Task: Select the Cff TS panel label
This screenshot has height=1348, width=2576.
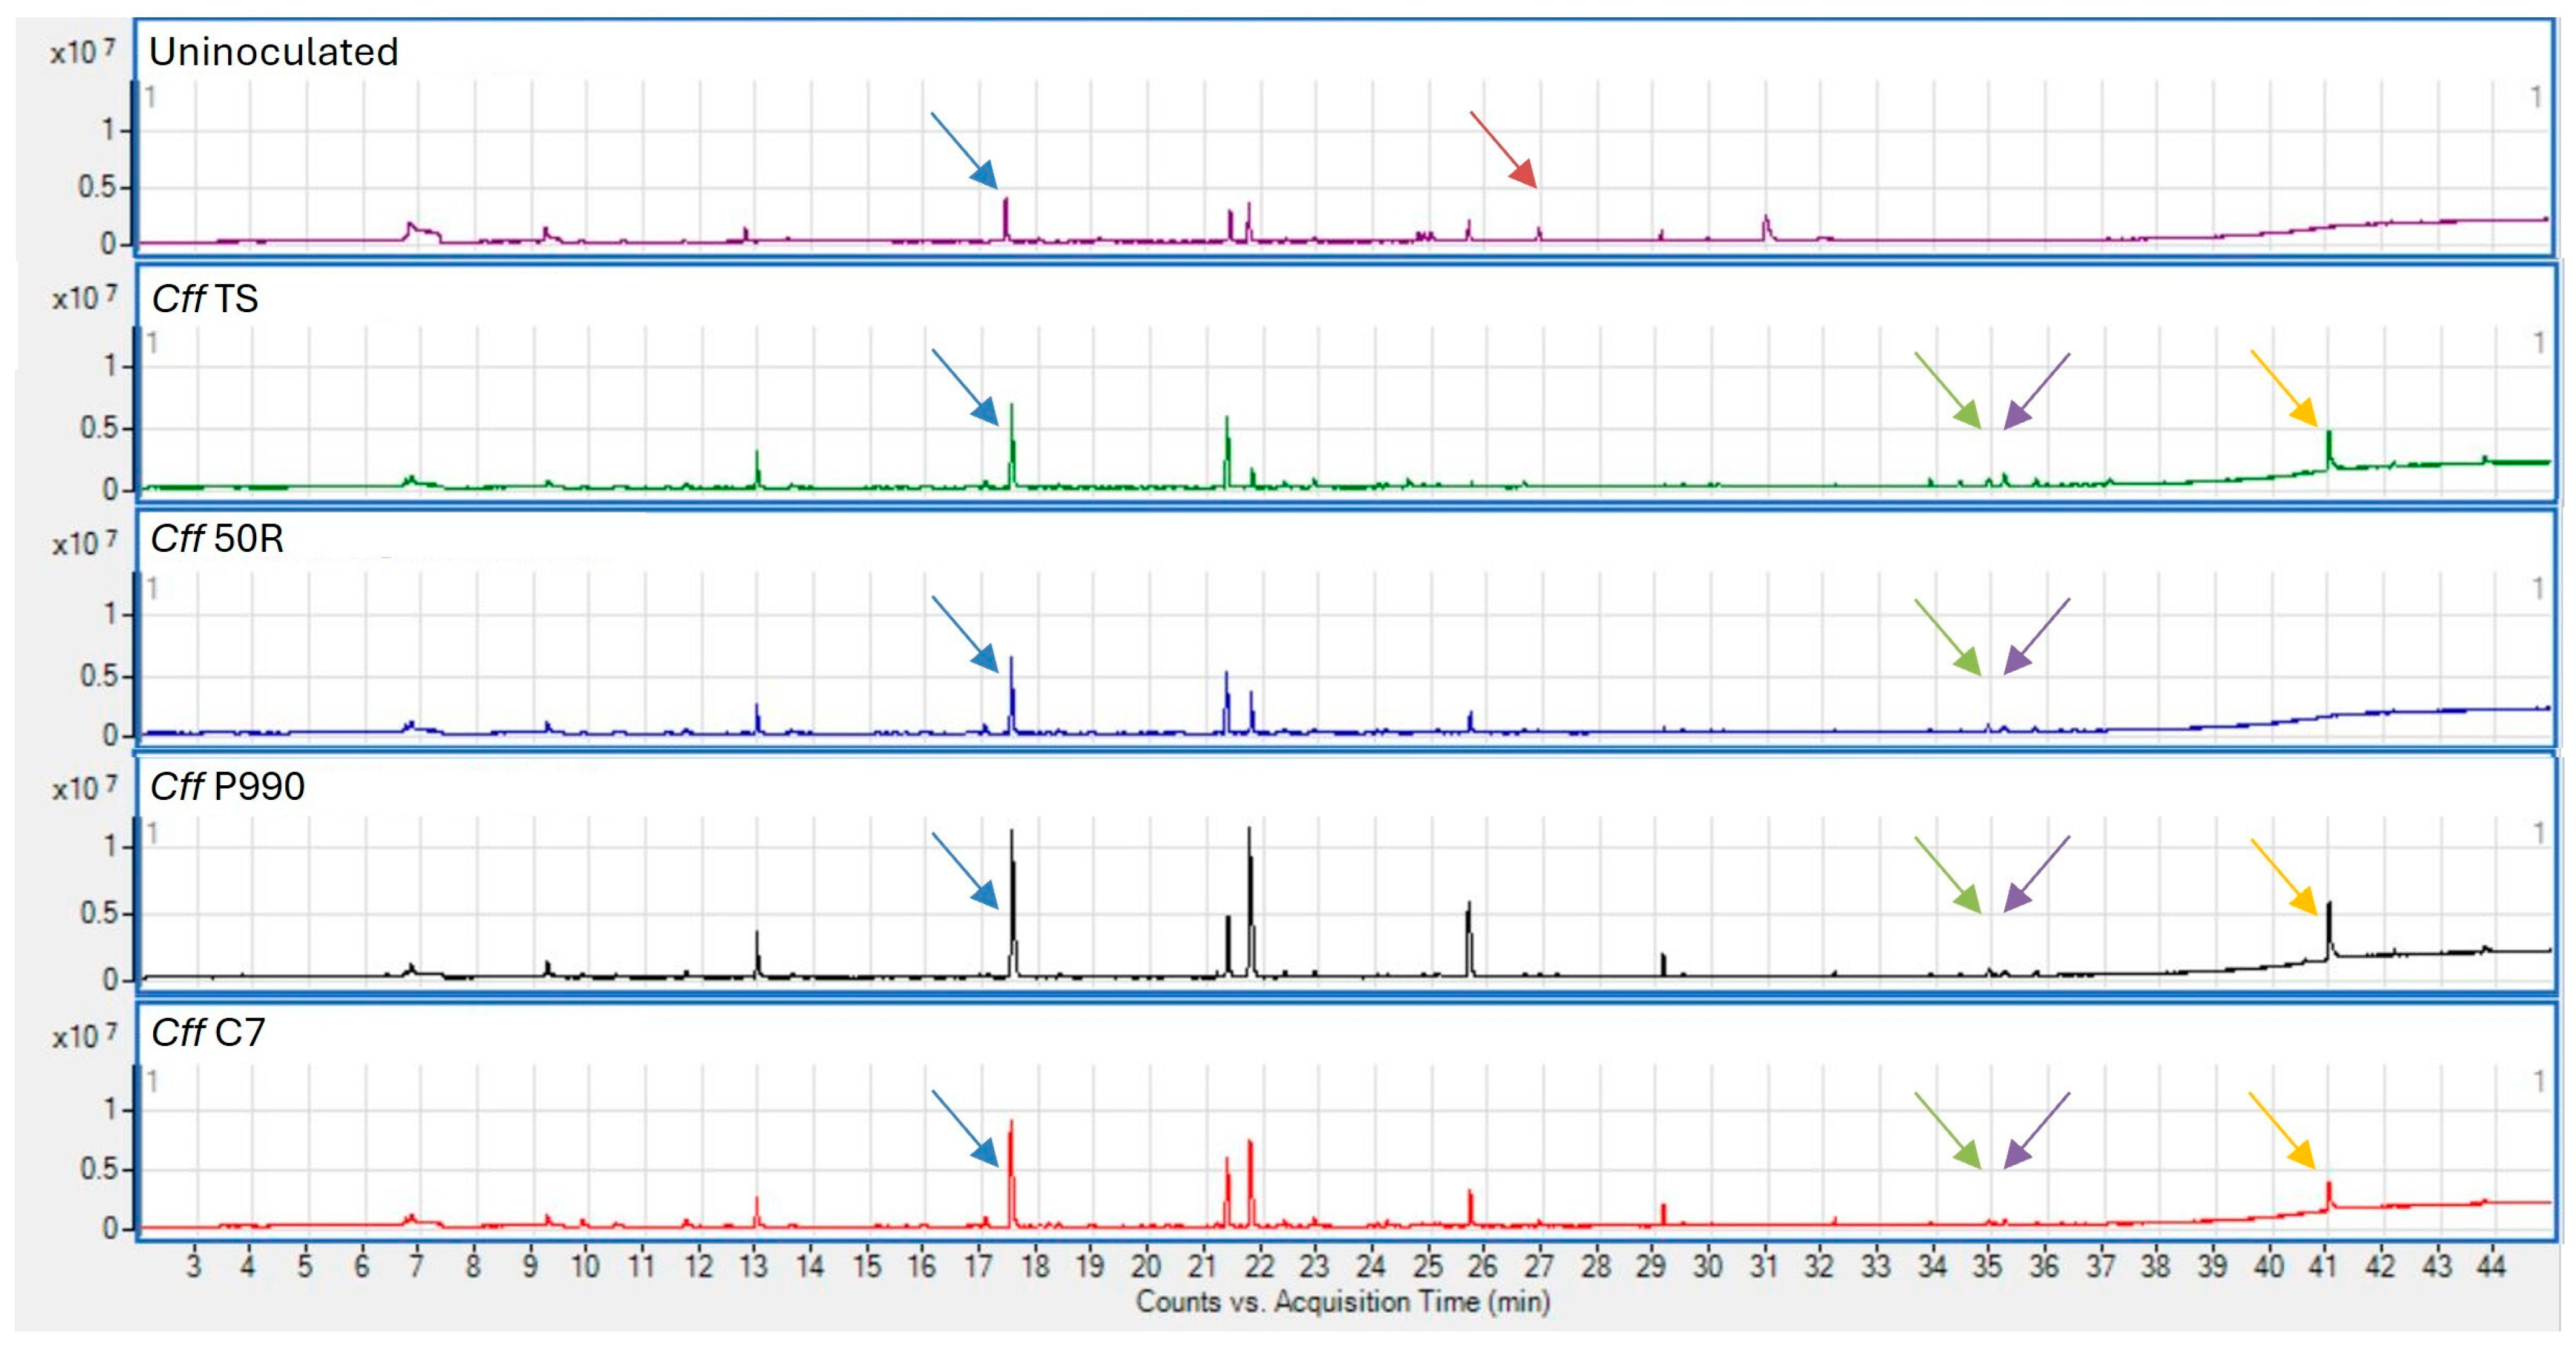Action: coord(205,299)
